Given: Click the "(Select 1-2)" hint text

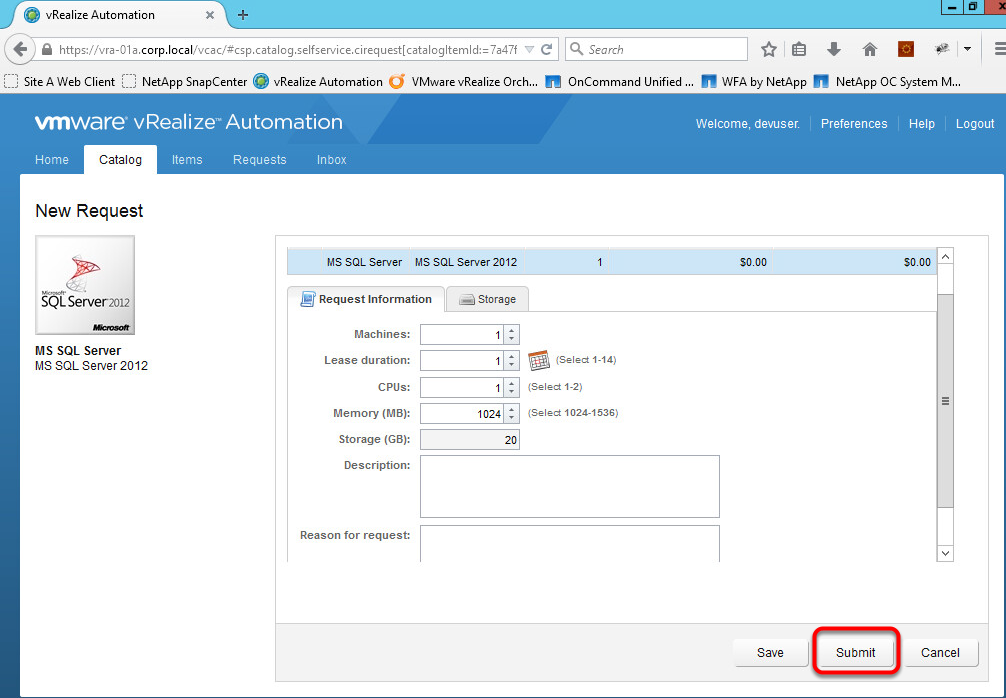Looking at the screenshot, I should (555, 387).
